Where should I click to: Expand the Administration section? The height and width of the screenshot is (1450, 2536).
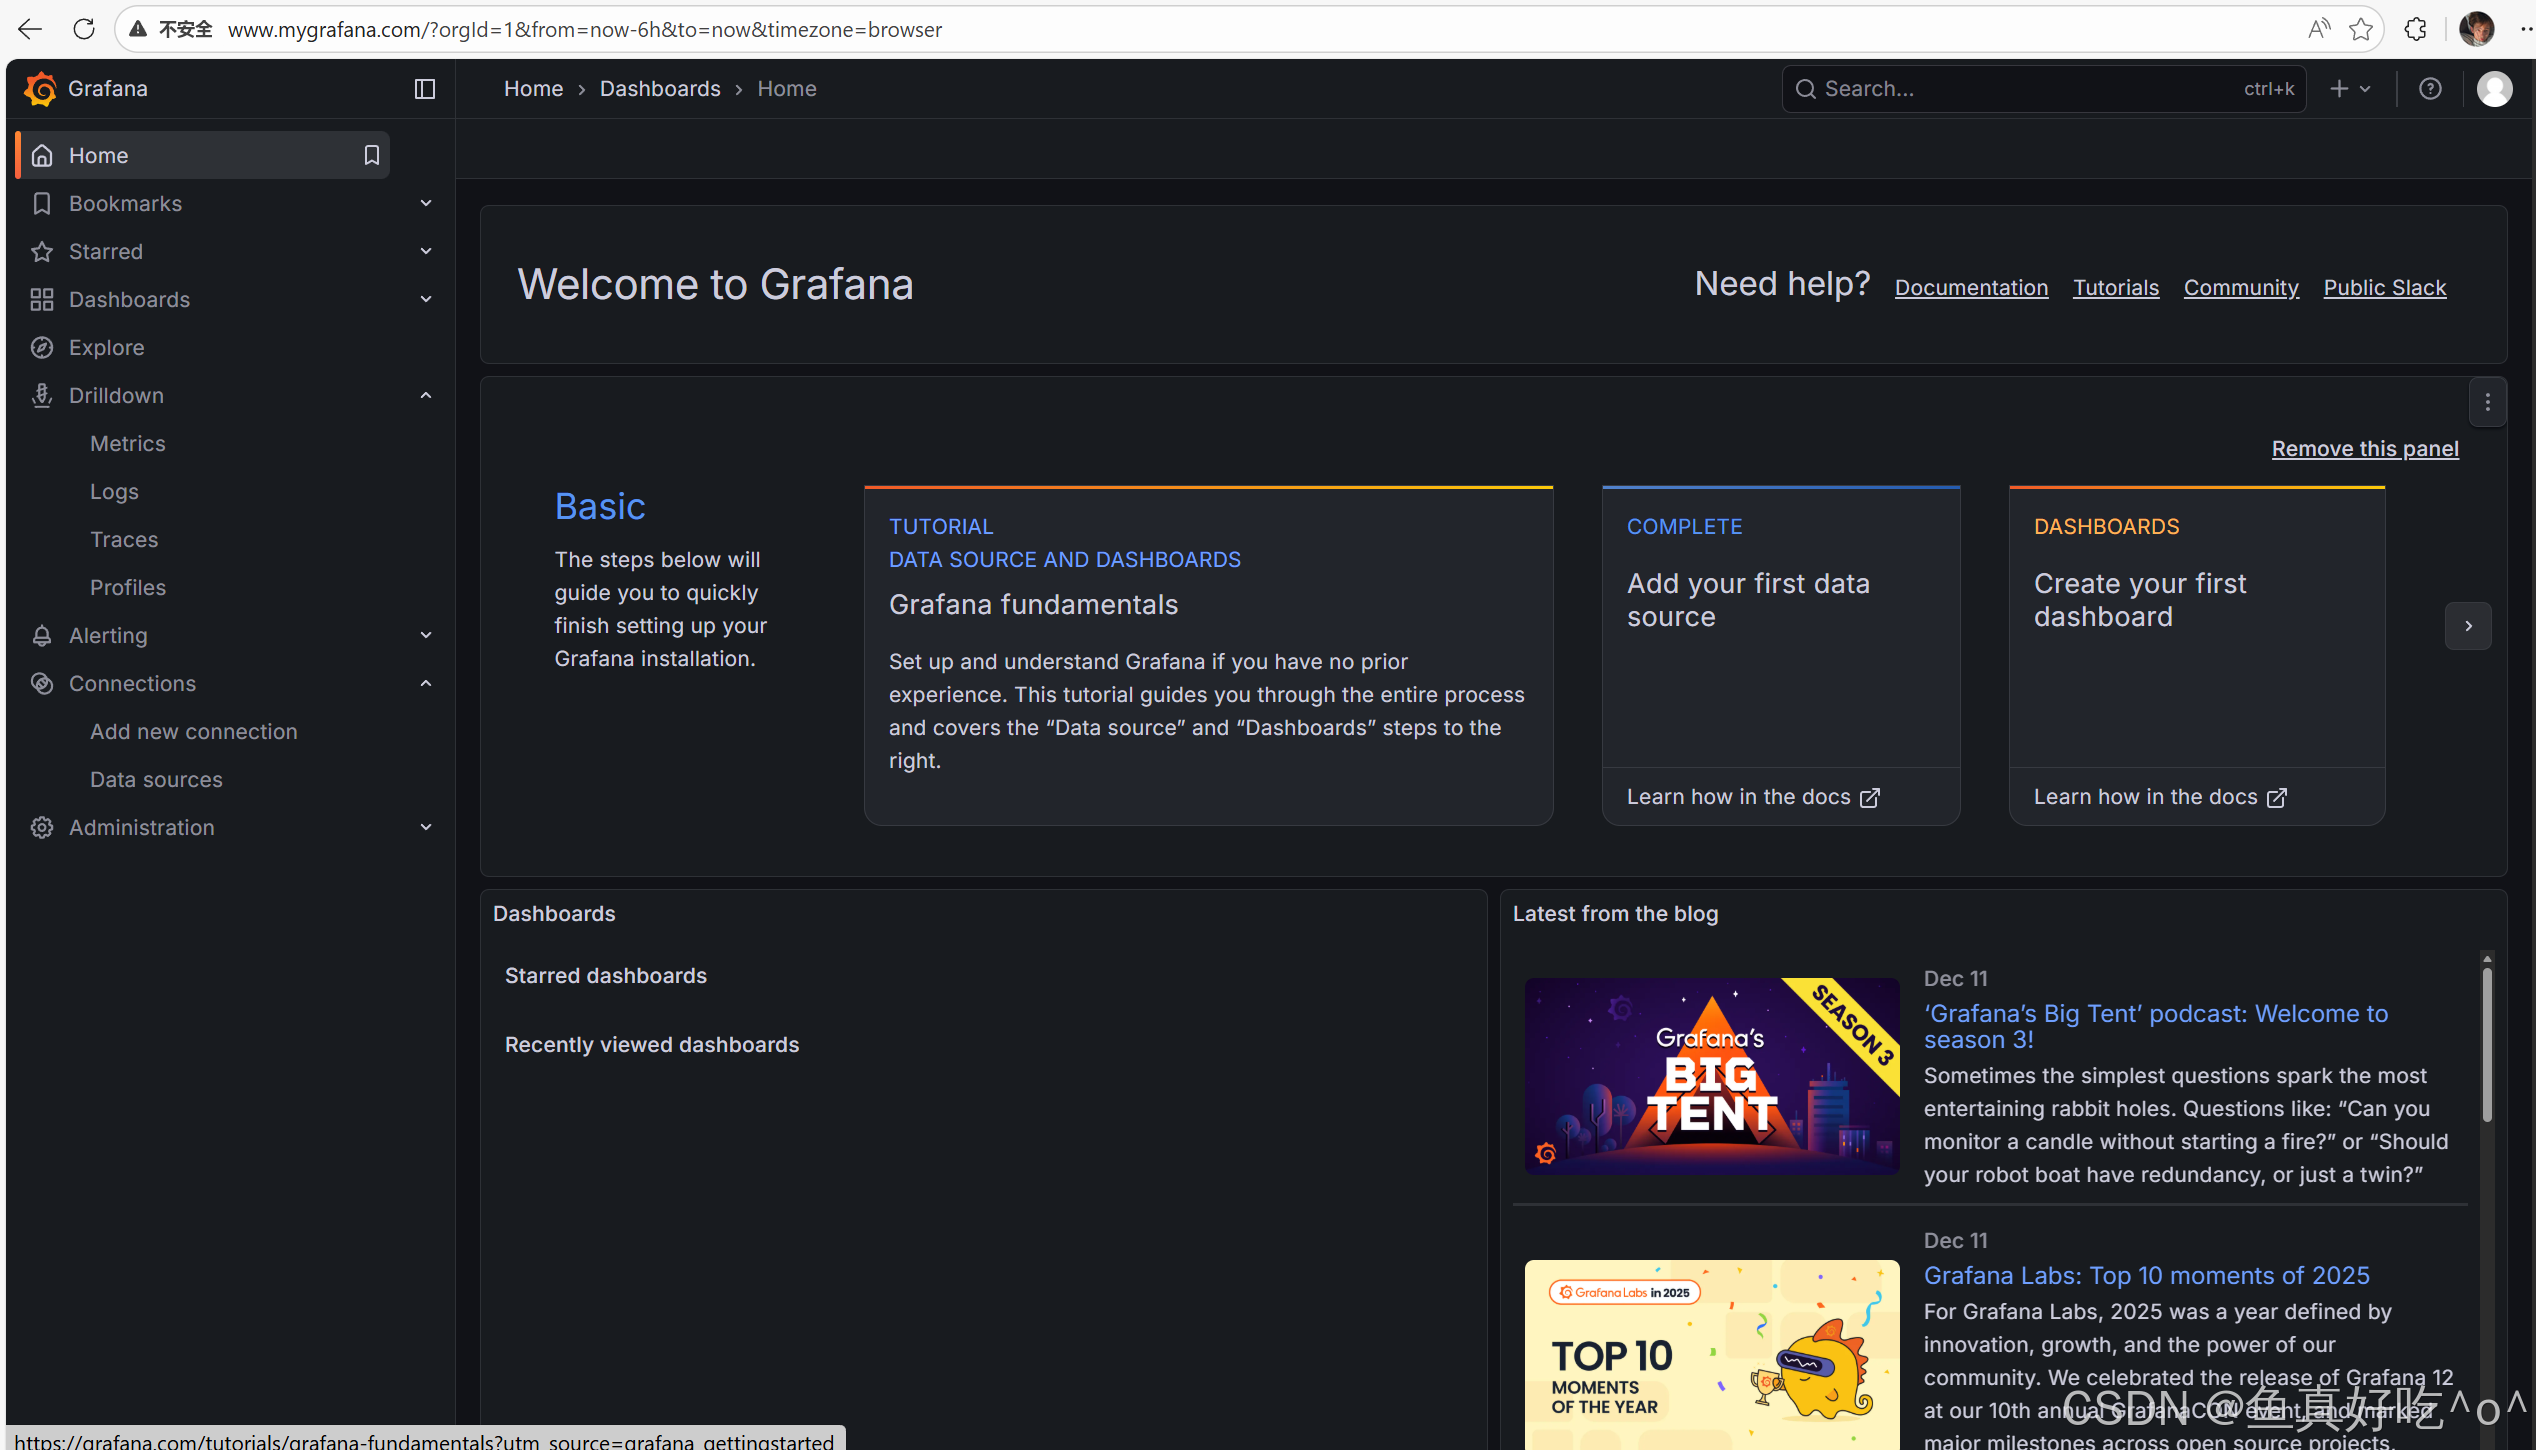pos(426,827)
